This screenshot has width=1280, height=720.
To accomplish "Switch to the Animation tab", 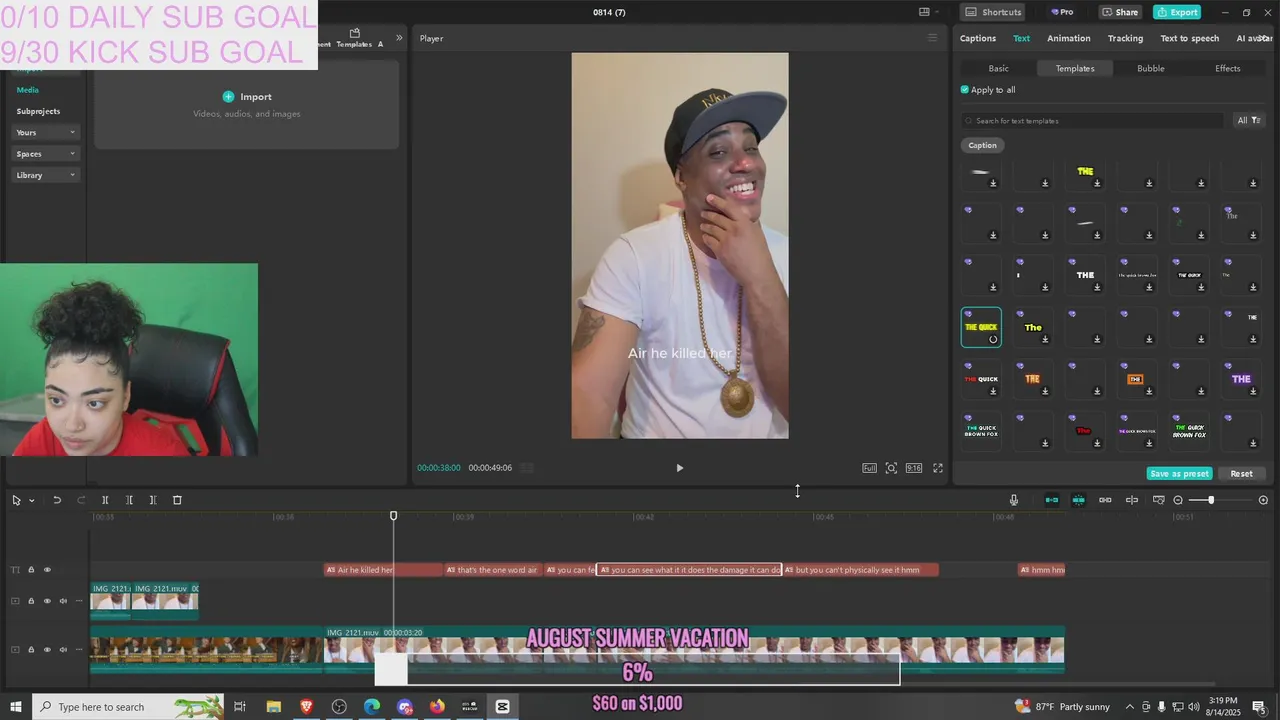I will [x=1068, y=38].
